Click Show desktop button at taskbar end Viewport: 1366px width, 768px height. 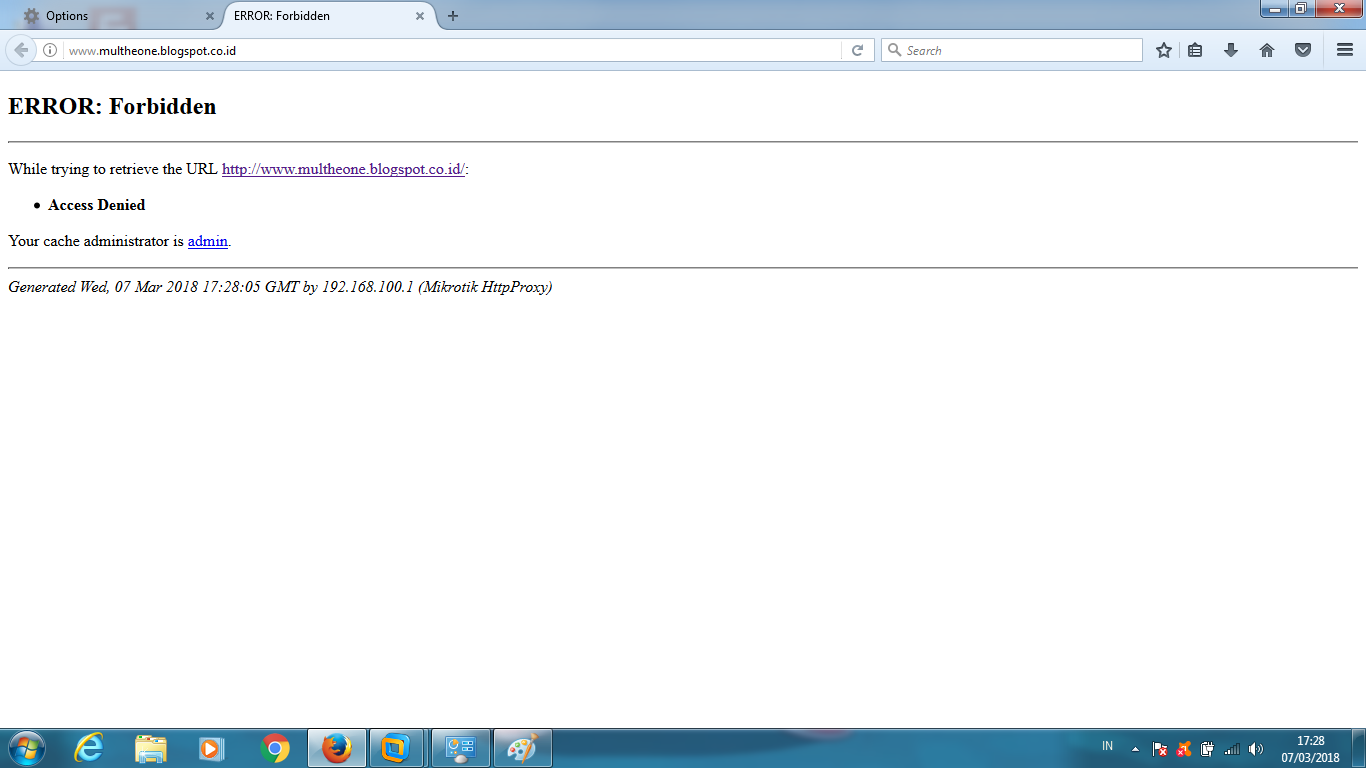tap(1359, 748)
